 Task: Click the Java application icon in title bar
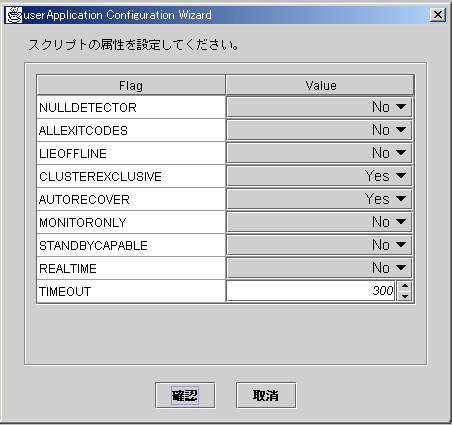[x=14, y=15]
